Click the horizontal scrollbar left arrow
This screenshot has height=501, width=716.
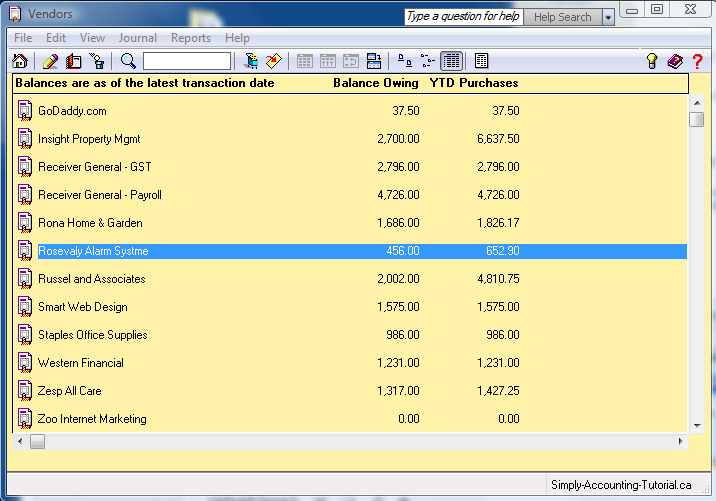(20, 441)
